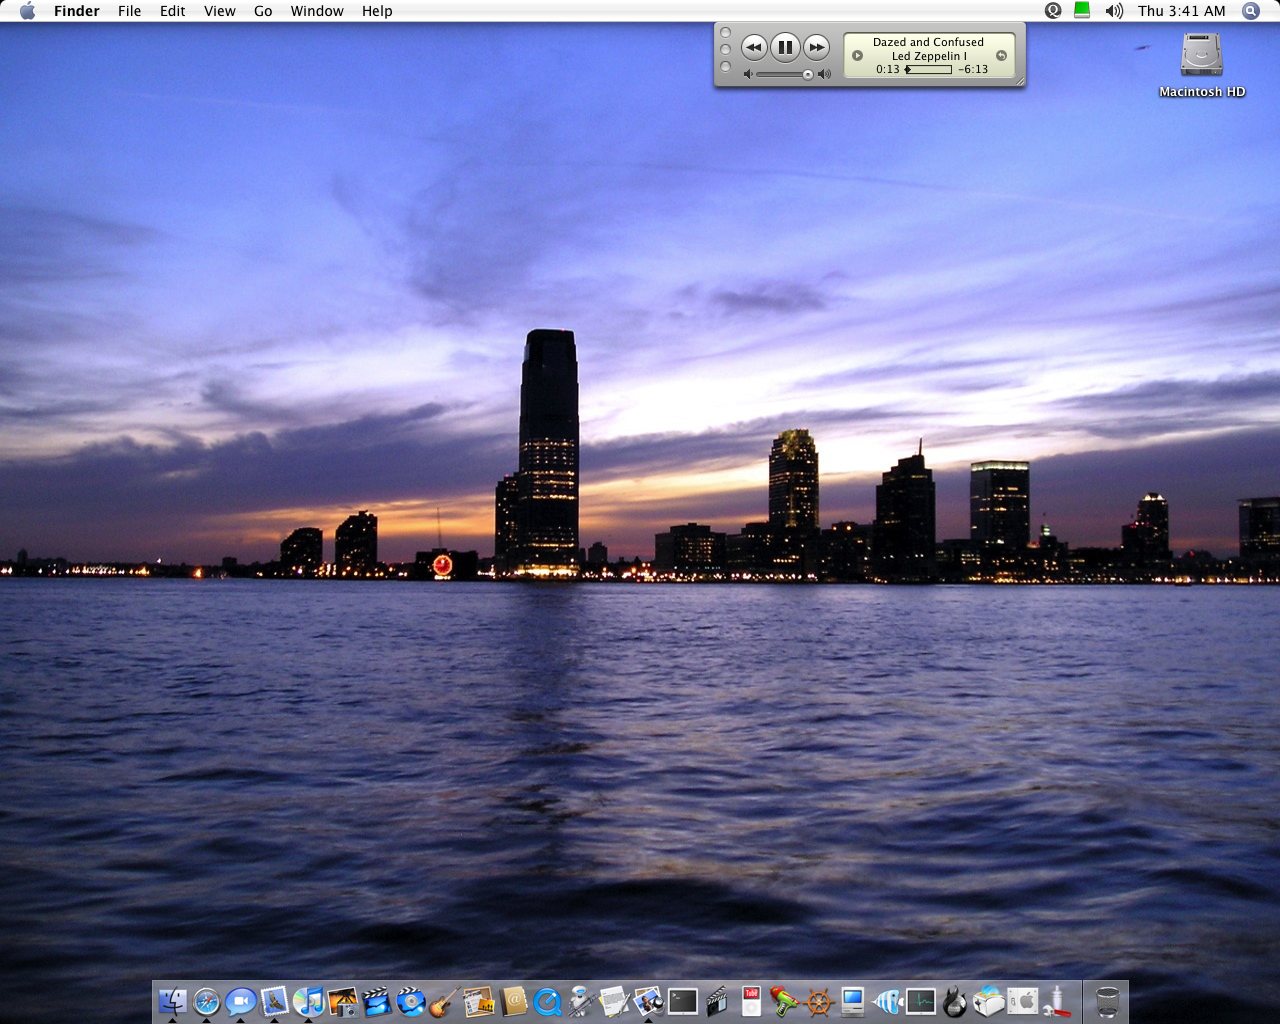Click the circled Q icon in menu bar
This screenshot has height=1024, width=1280.
coord(1053,11)
